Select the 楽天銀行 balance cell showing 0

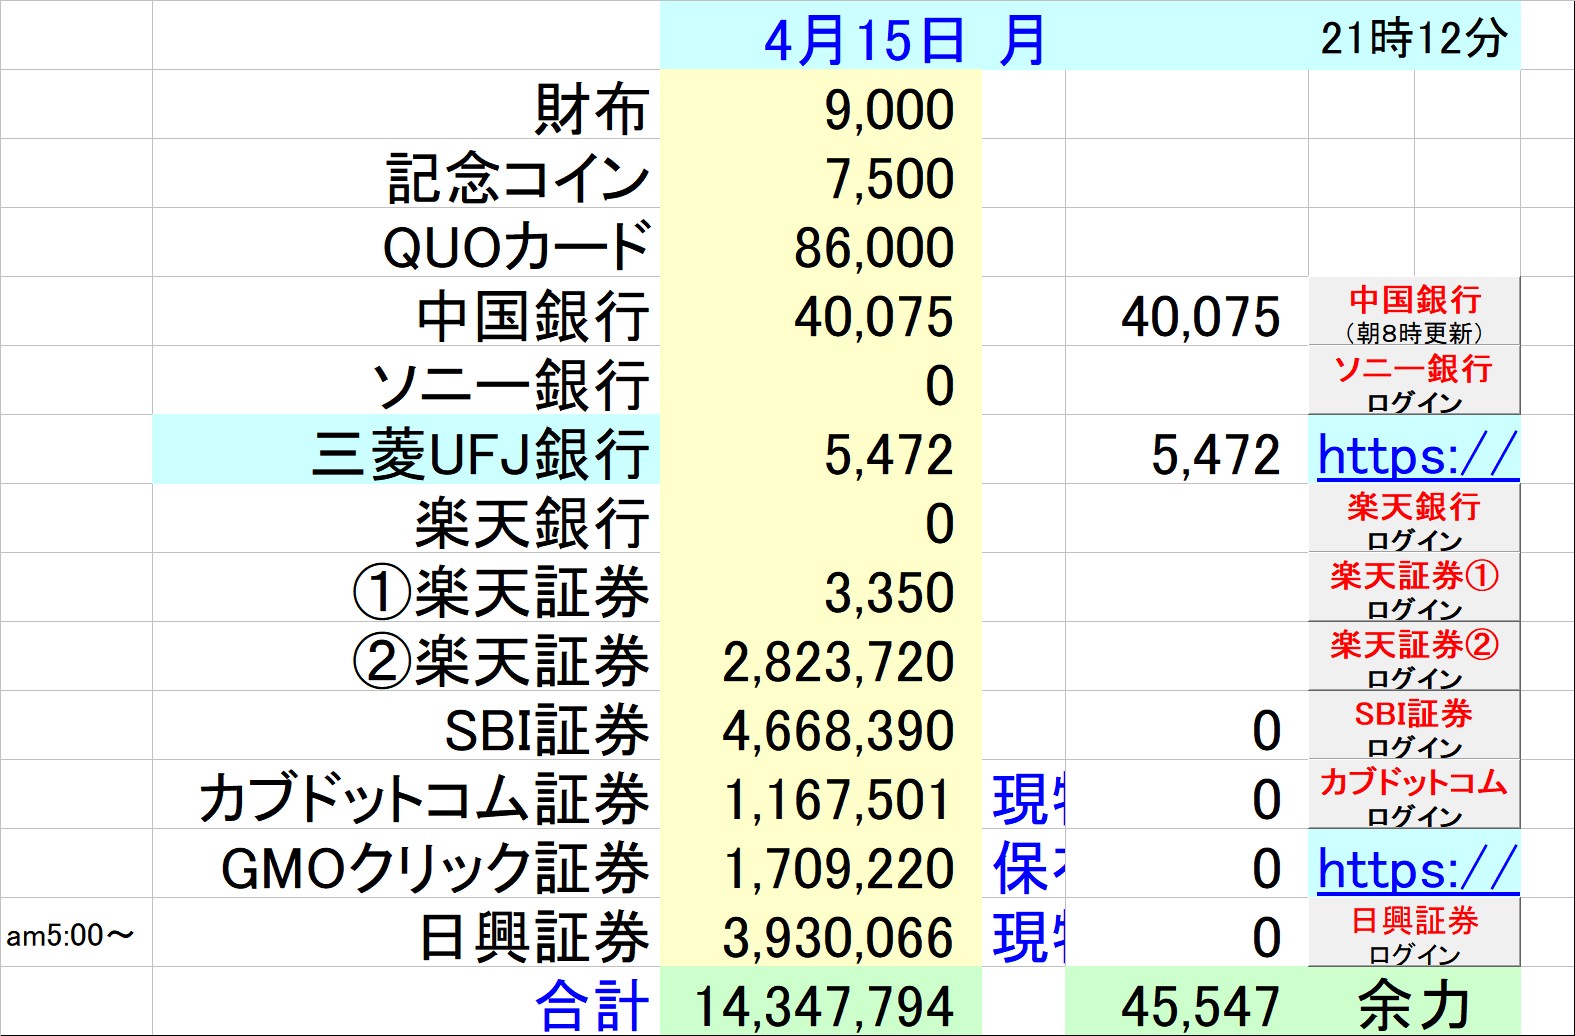[x=821, y=519]
